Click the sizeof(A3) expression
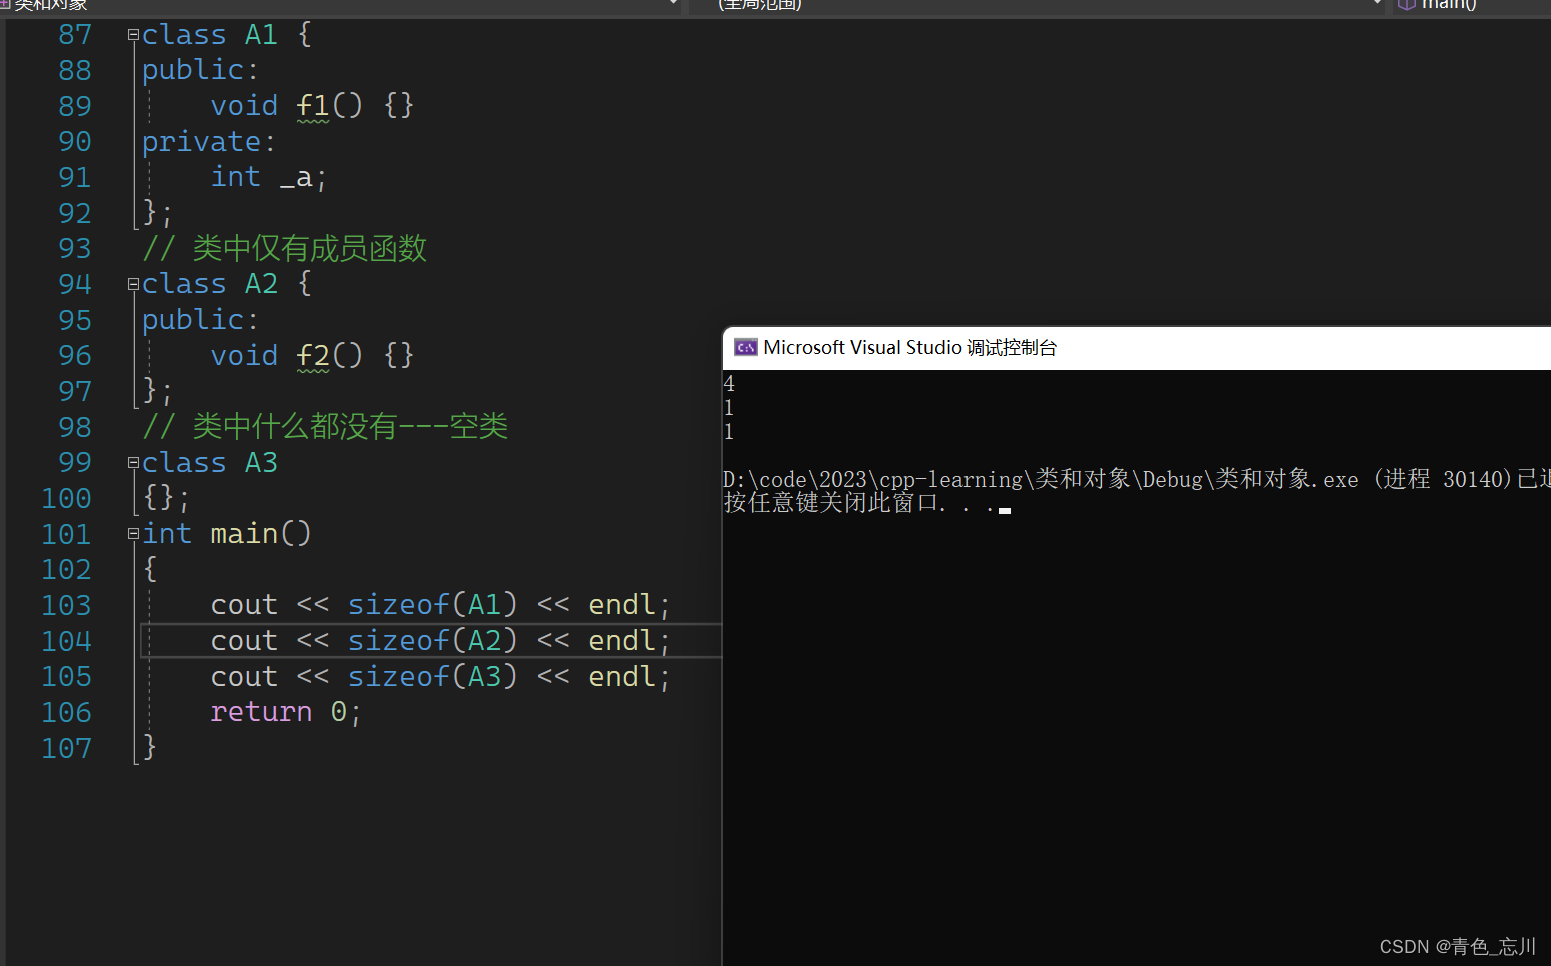1551x966 pixels. [433, 678]
